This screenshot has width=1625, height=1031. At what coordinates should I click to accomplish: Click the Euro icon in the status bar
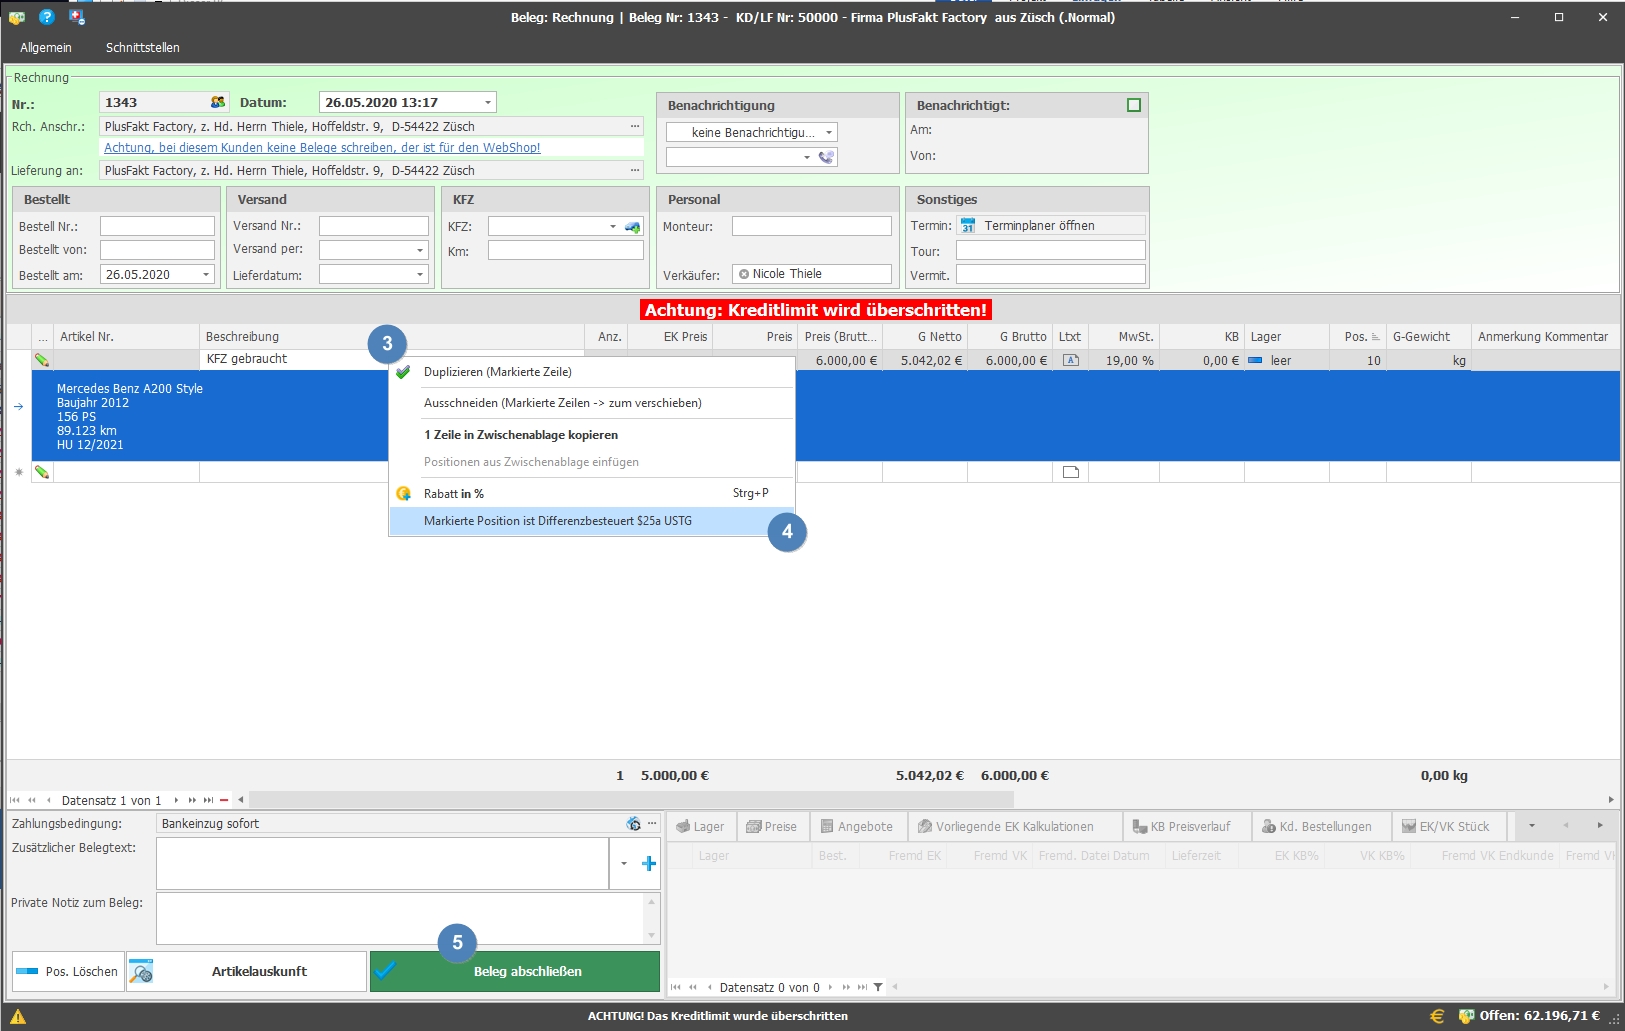pos(1437,1016)
